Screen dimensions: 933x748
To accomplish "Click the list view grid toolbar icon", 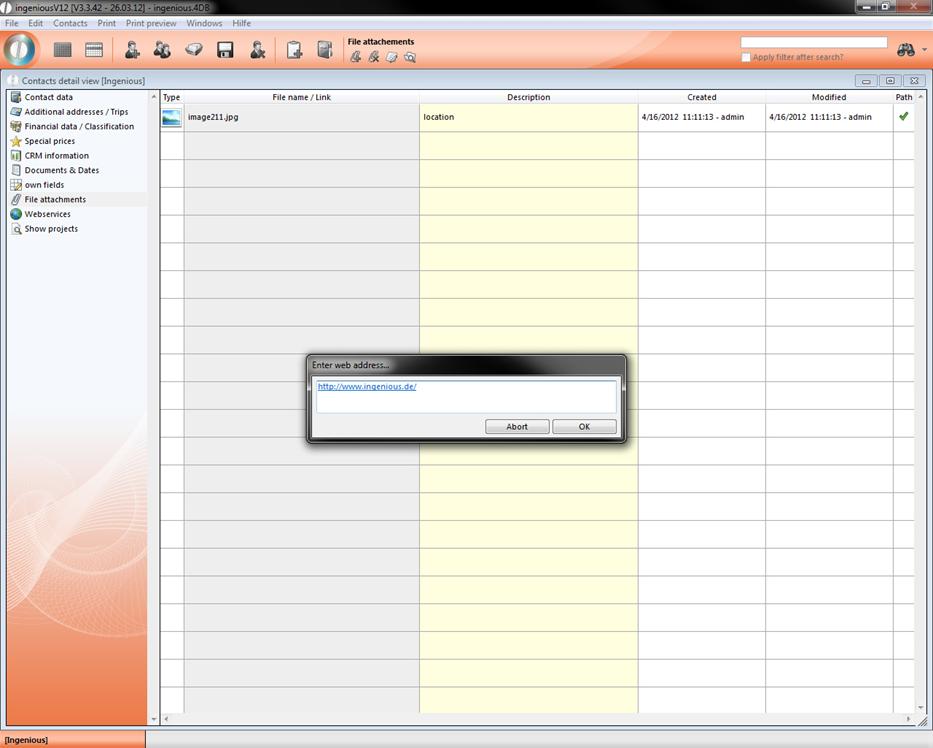I will click(63, 50).
